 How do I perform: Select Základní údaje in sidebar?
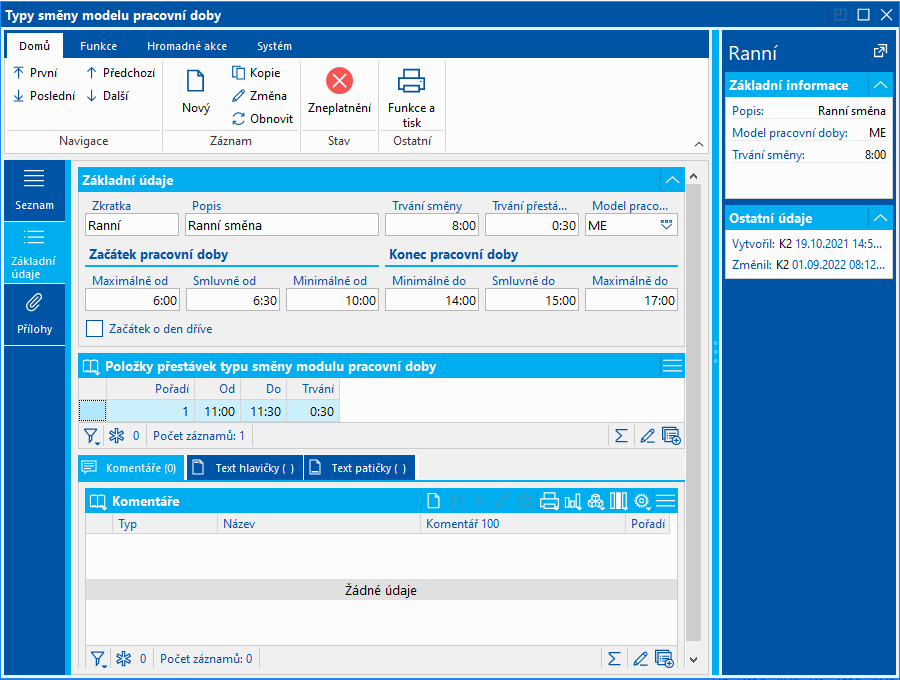(x=34, y=252)
